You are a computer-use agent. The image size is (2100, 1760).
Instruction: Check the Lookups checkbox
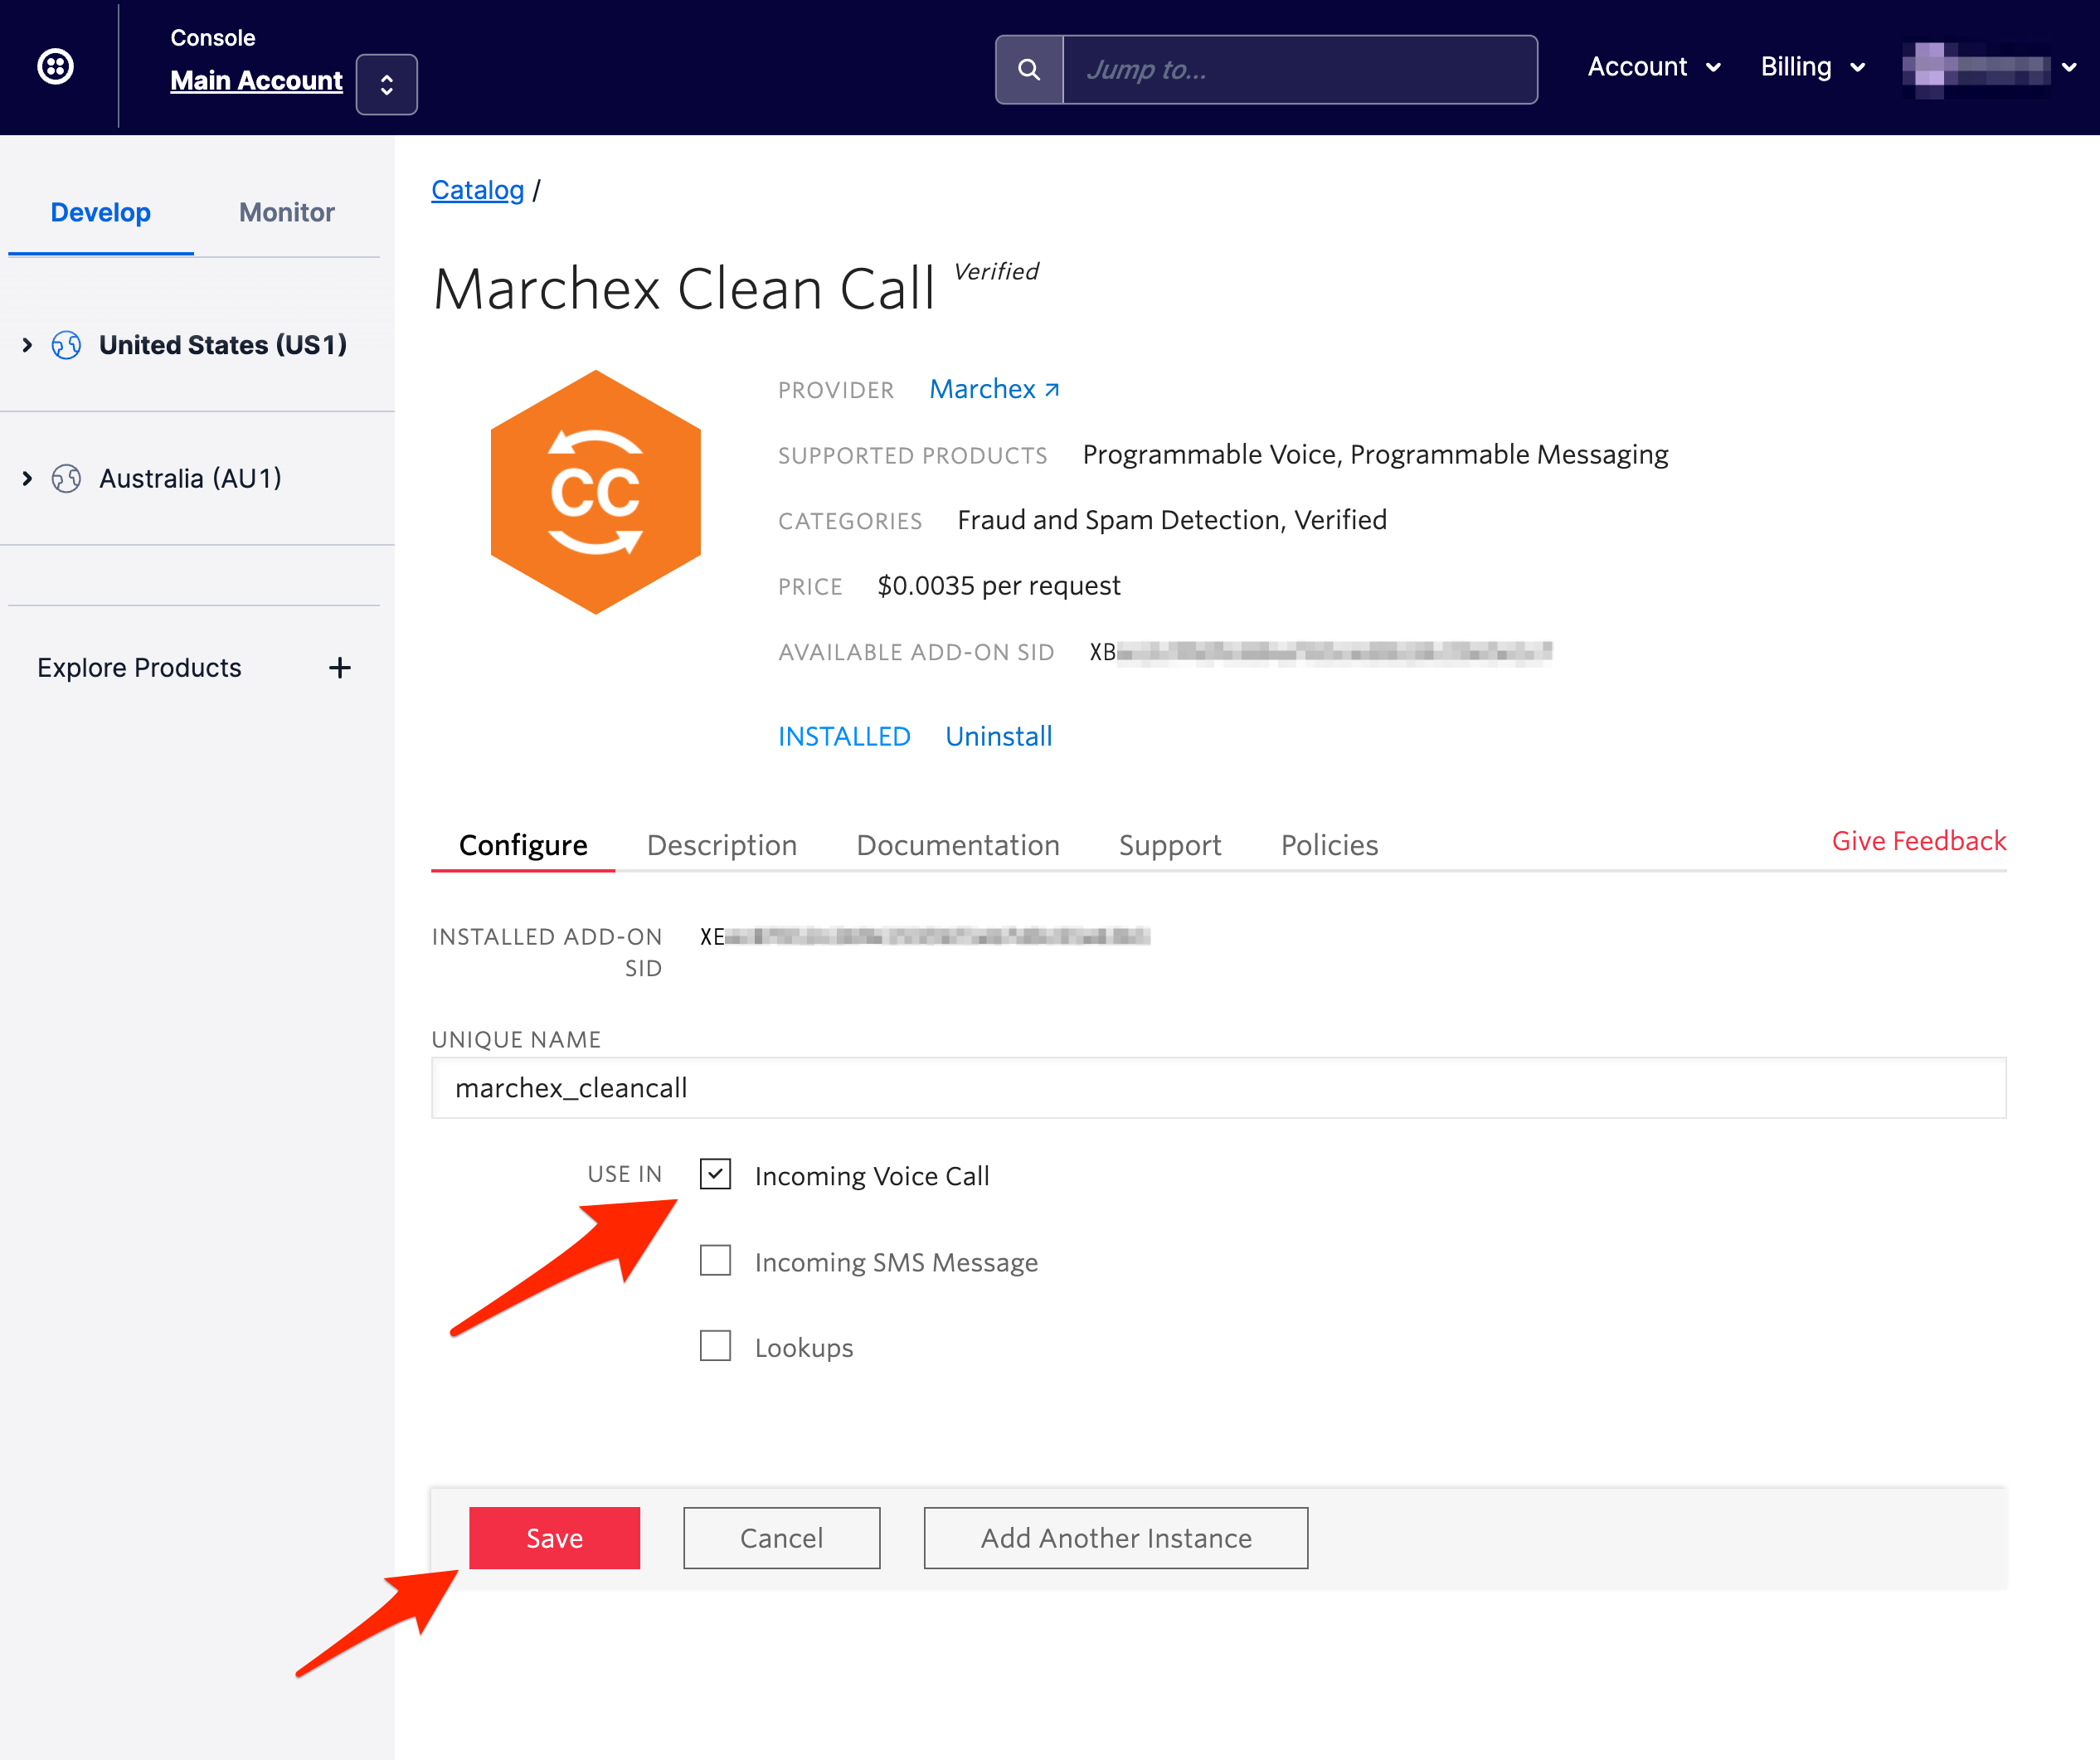715,1346
